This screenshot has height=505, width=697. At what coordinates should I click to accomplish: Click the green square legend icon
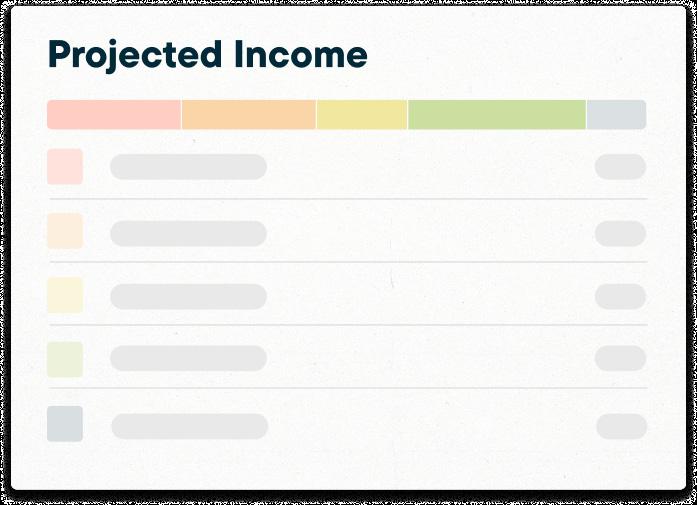[x=65, y=360]
